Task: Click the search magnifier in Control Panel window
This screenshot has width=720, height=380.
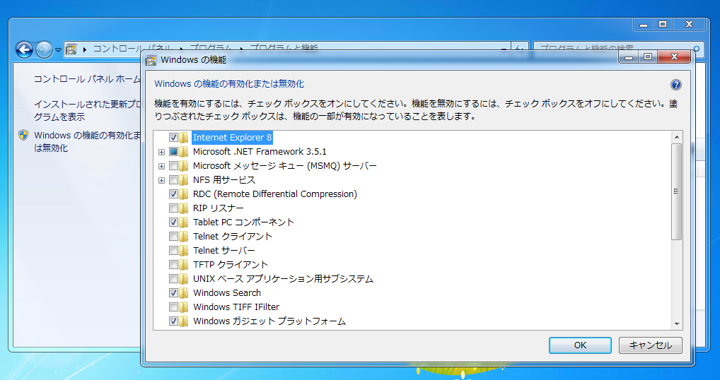Action: pos(697,49)
